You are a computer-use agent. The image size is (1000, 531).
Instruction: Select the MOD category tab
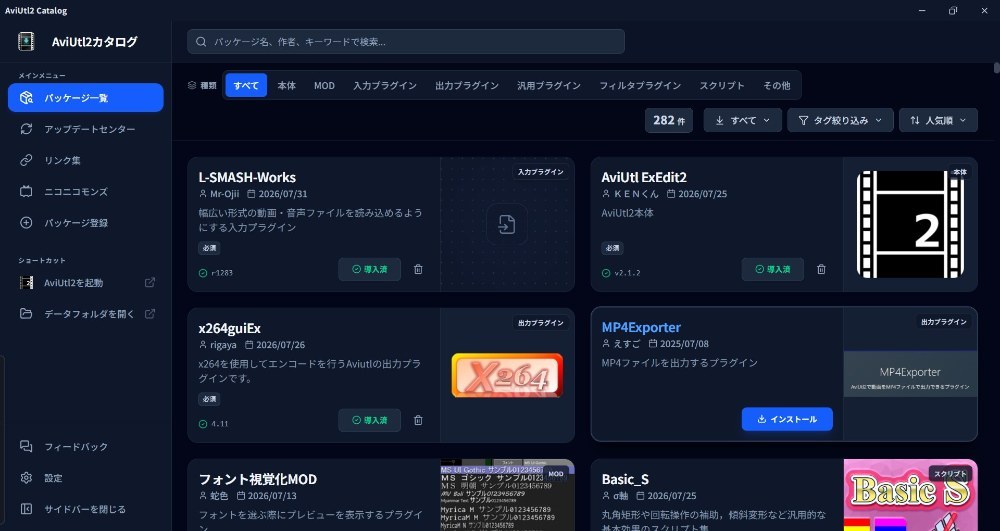(x=324, y=85)
